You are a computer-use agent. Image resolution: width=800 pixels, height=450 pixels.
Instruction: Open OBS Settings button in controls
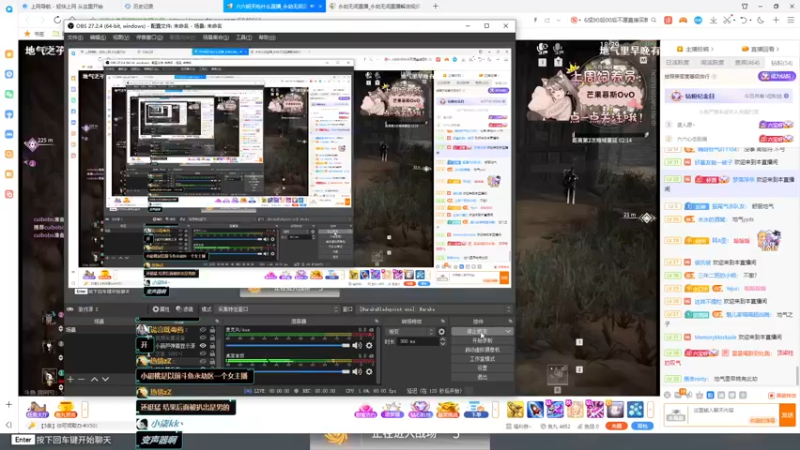[x=482, y=368]
